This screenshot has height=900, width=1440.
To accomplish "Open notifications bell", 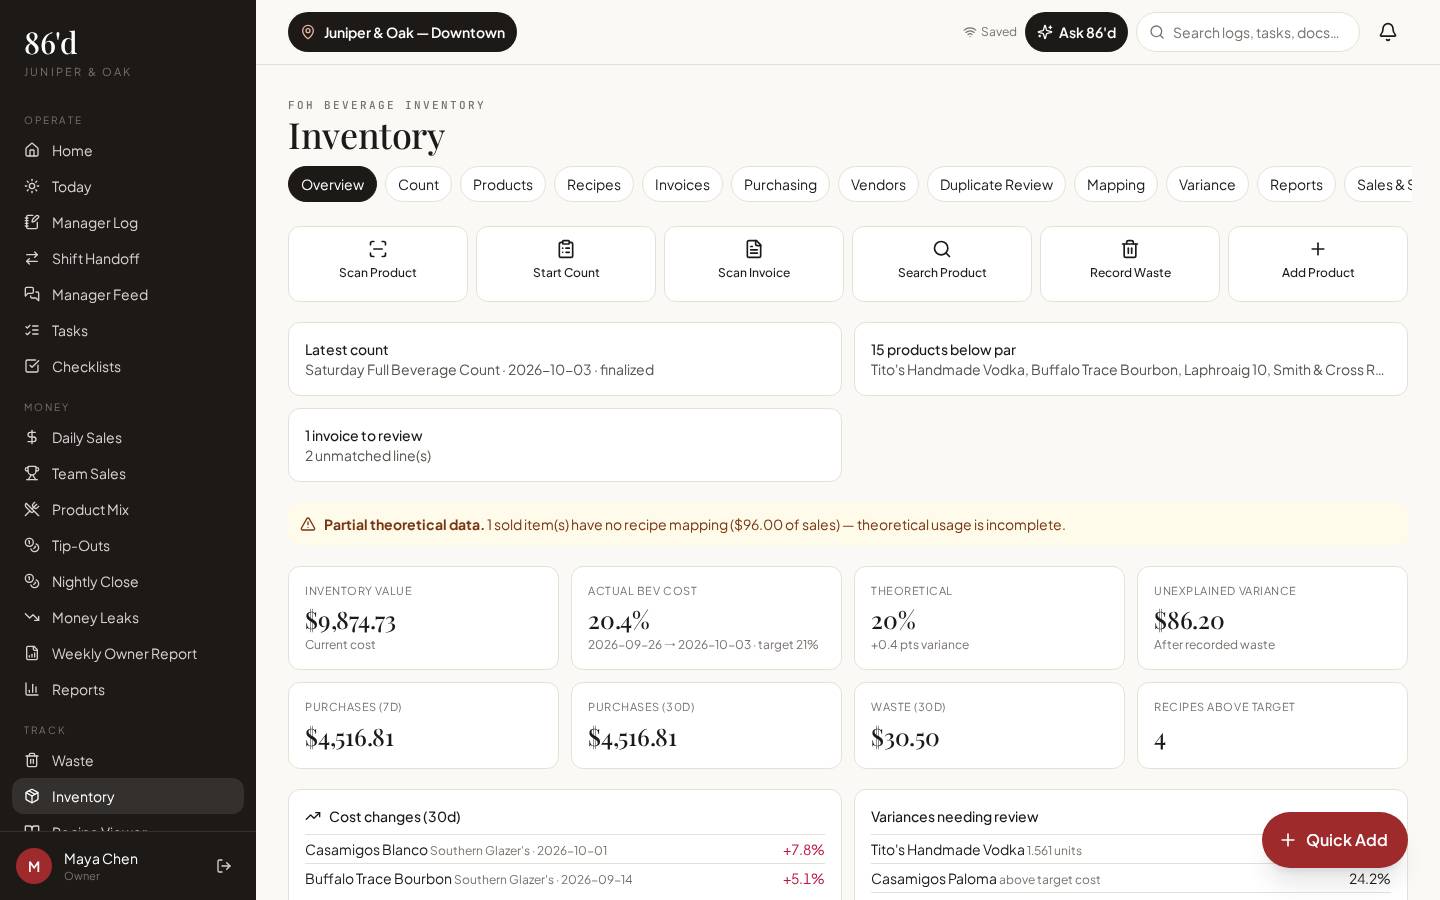I will click(1388, 32).
